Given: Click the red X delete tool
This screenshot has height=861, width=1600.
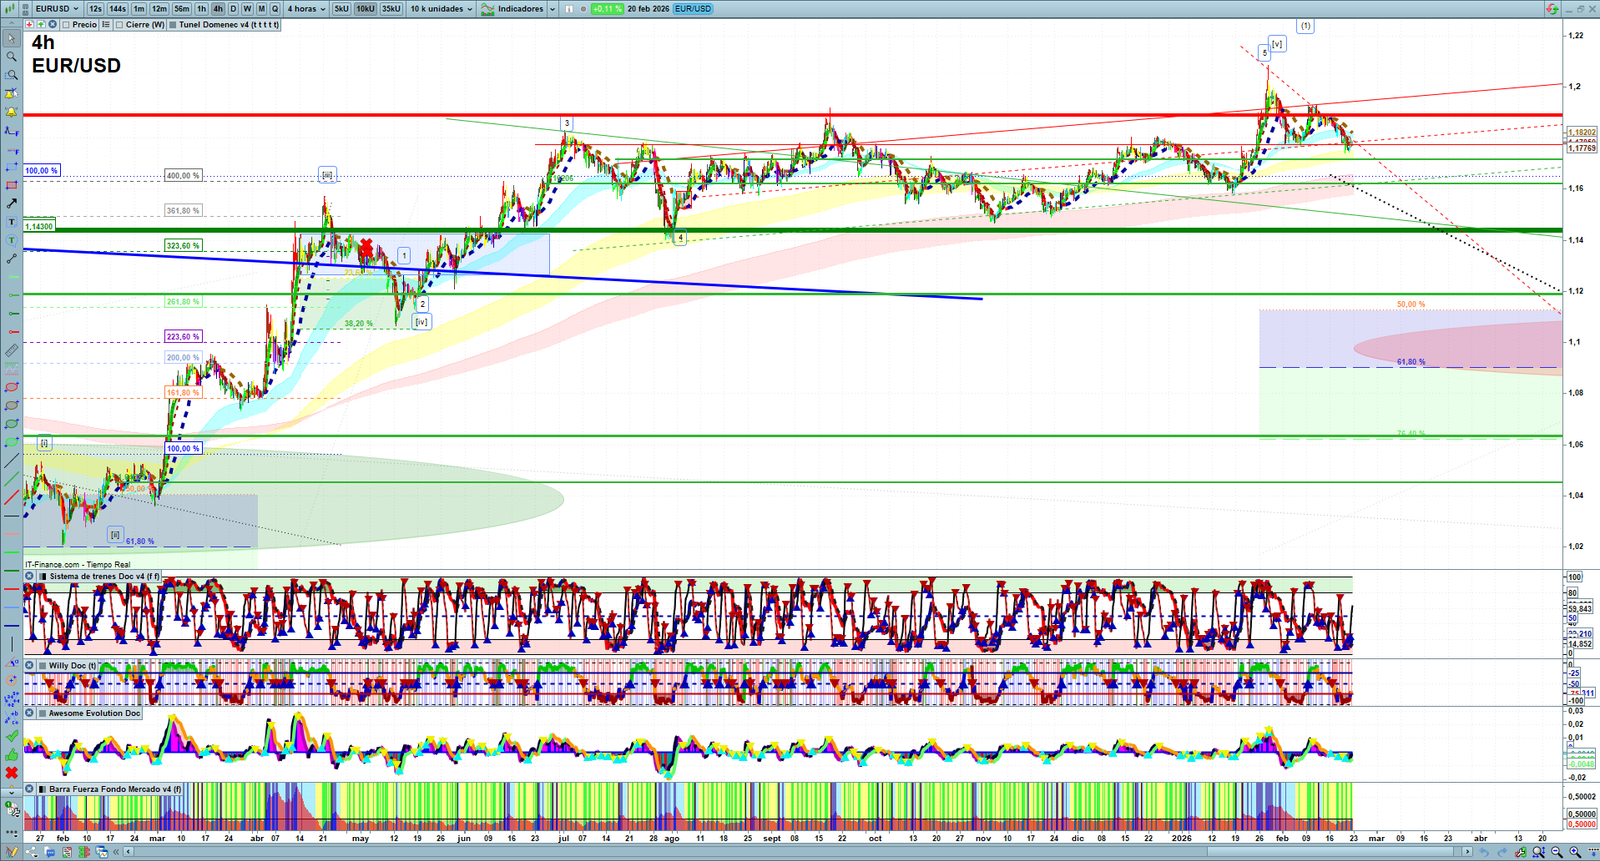Looking at the screenshot, I should pos(11,772).
